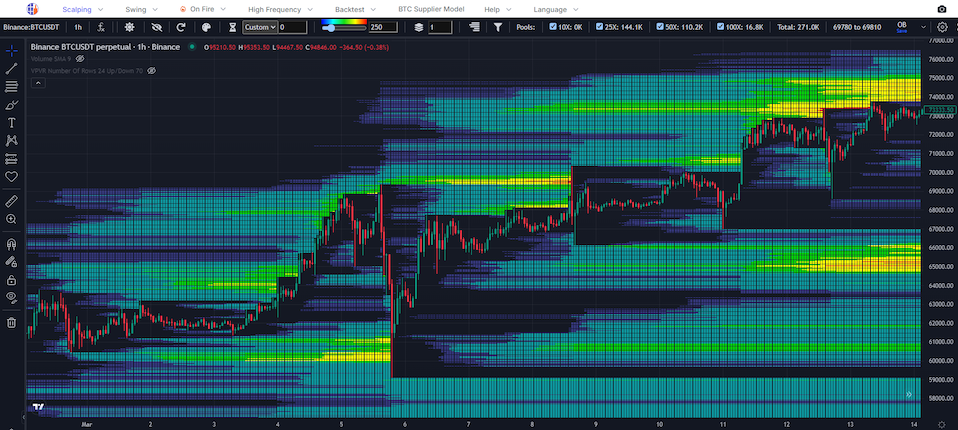Open the Custom time range dropdown
The height and width of the screenshot is (430, 958).
point(258,27)
